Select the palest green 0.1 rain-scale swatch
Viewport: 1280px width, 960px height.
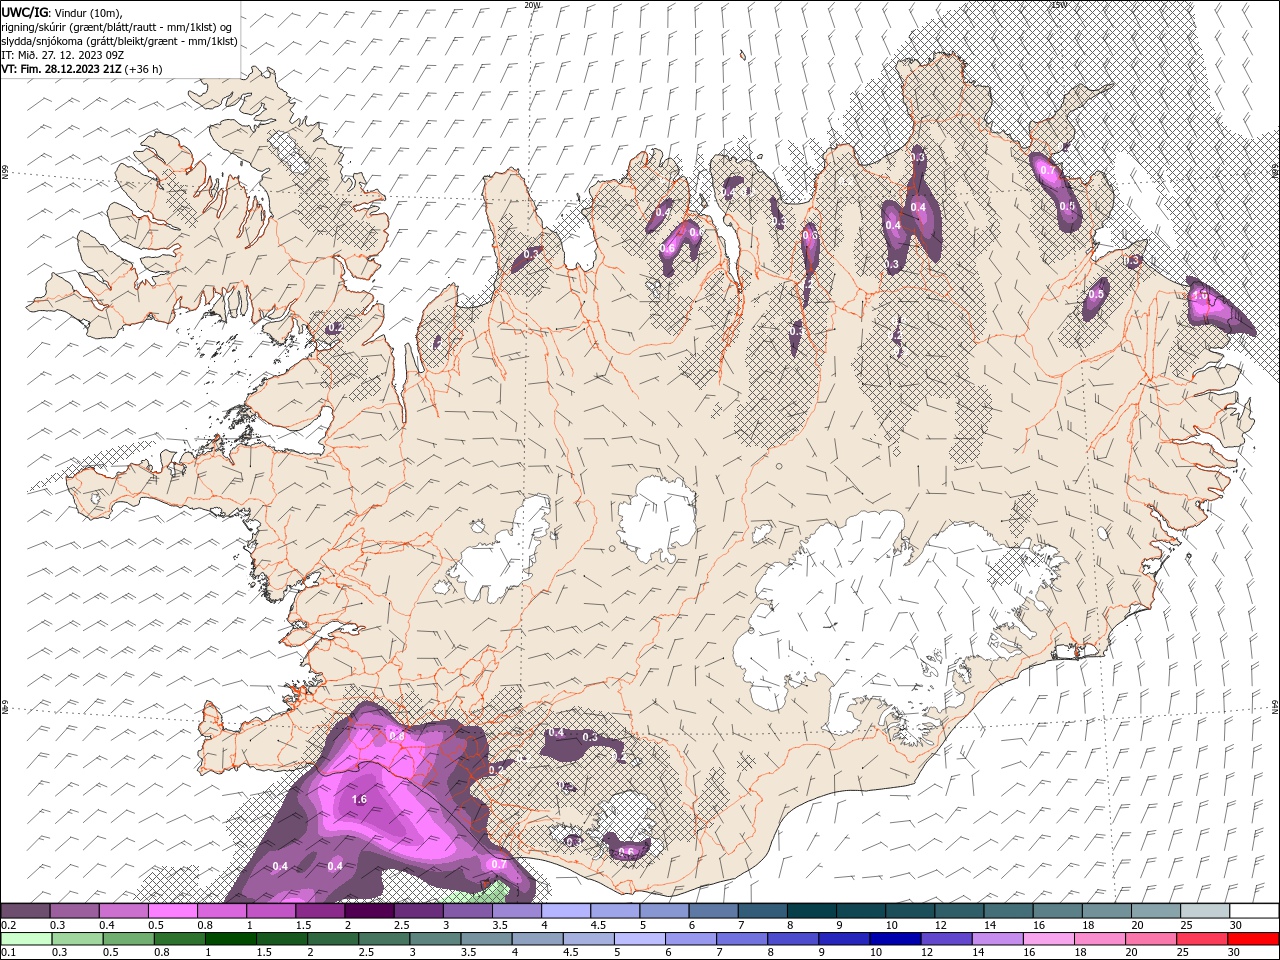point(26,939)
